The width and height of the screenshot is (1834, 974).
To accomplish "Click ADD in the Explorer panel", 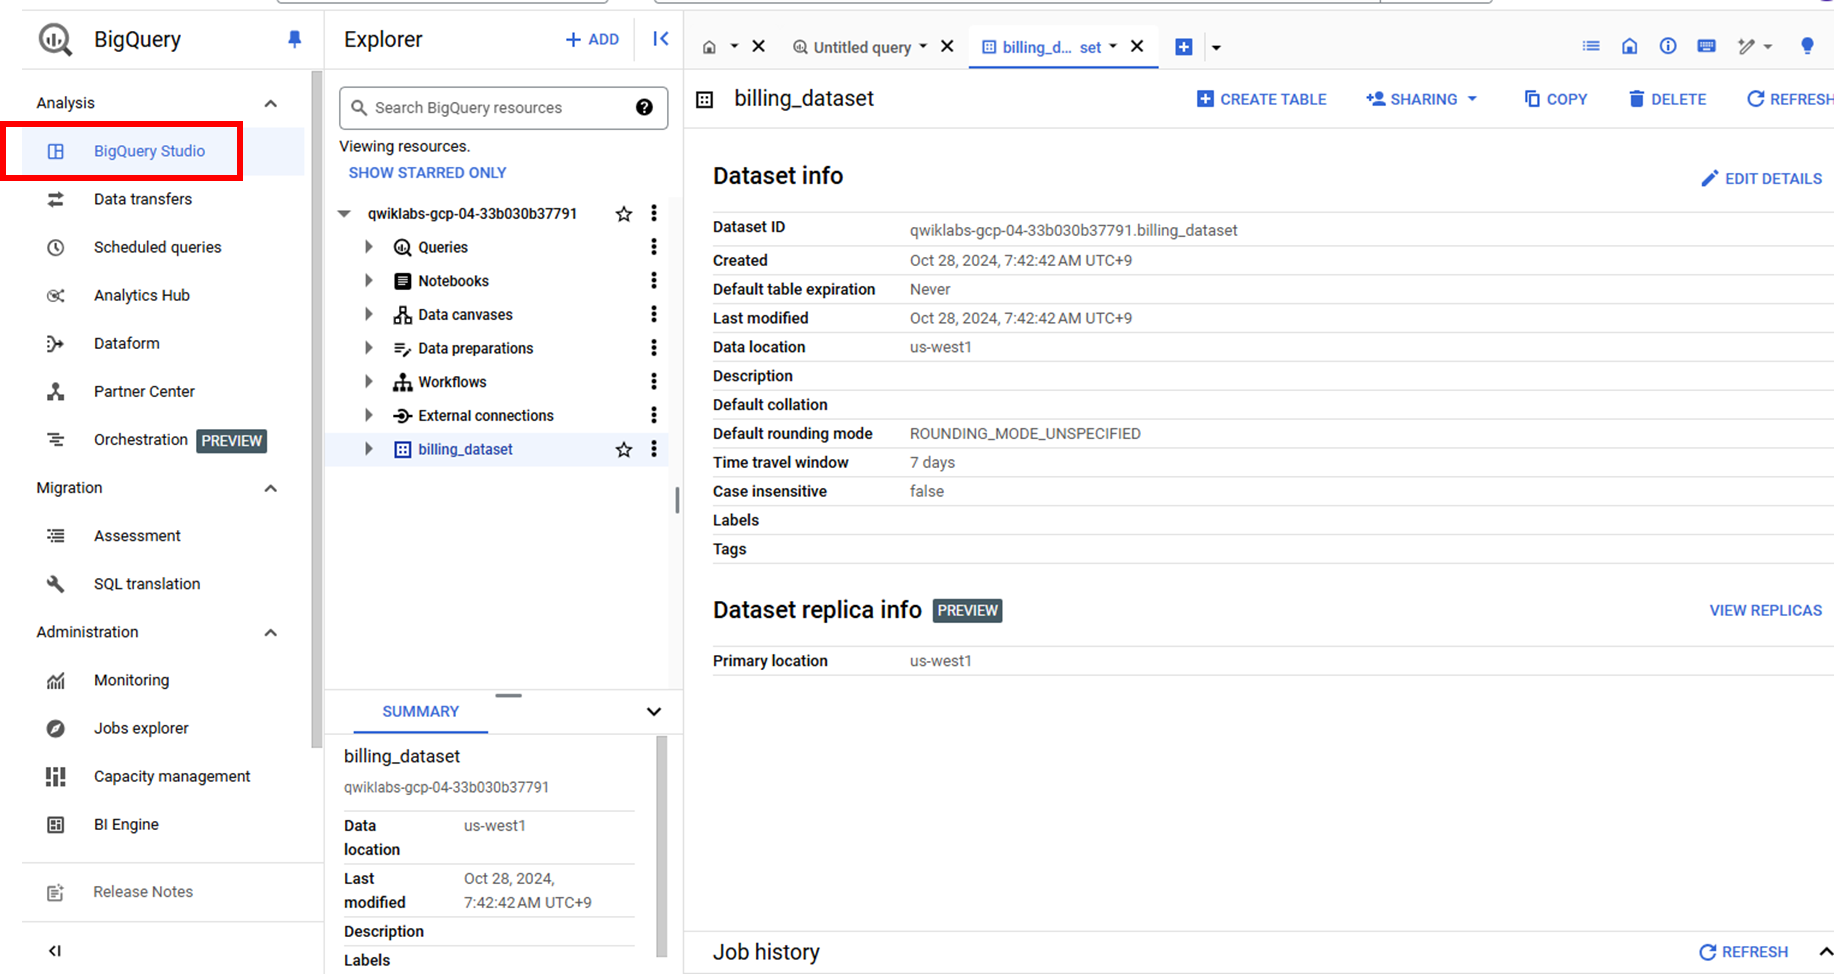I will pyautogui.click(x=592, y=39).
